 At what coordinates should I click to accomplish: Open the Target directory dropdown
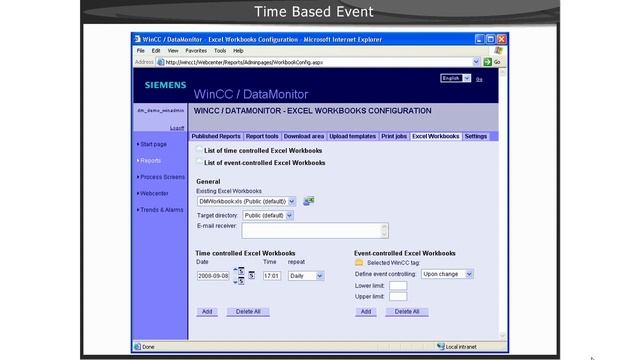click(x=289, y=215)
